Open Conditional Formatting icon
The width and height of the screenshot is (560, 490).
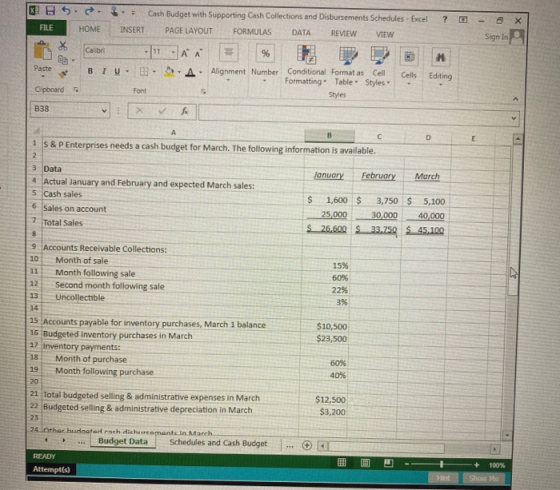pyautogui.click(x=306, y=54)
